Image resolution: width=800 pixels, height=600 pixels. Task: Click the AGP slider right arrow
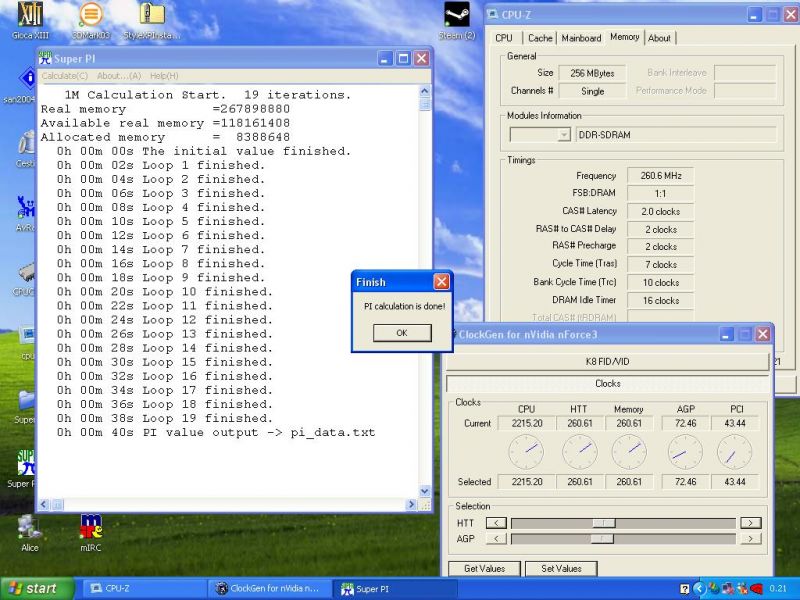(750, 539)
